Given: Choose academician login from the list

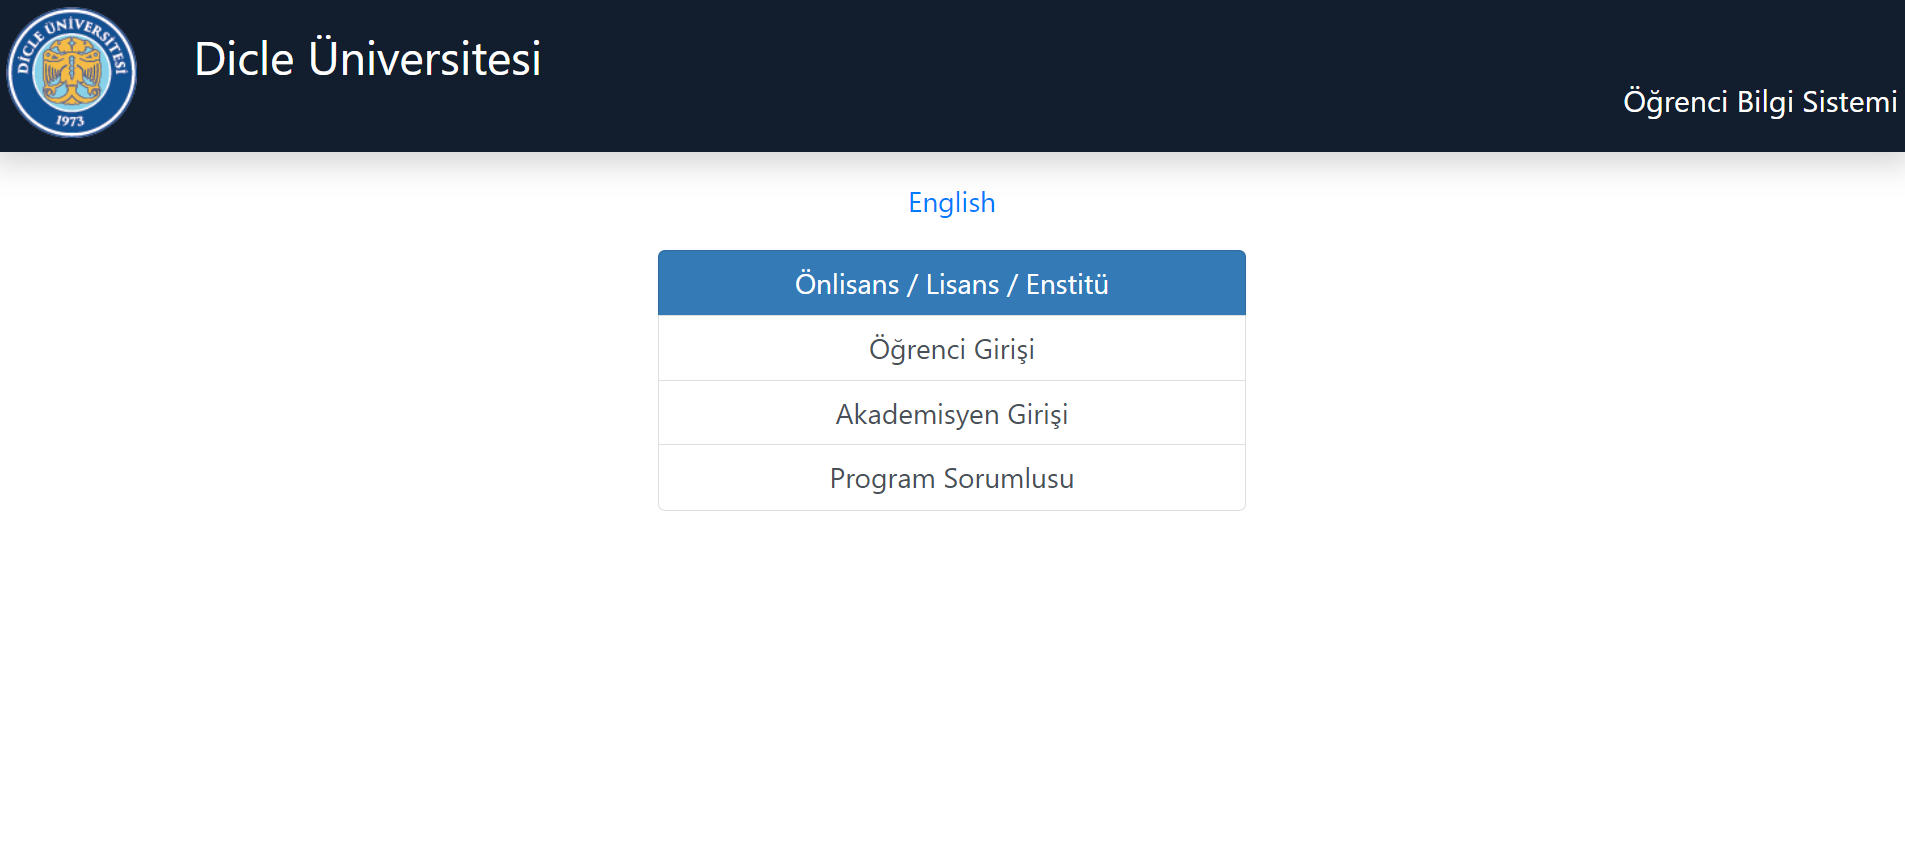Looking at the screenshot, I should (951, 414).
